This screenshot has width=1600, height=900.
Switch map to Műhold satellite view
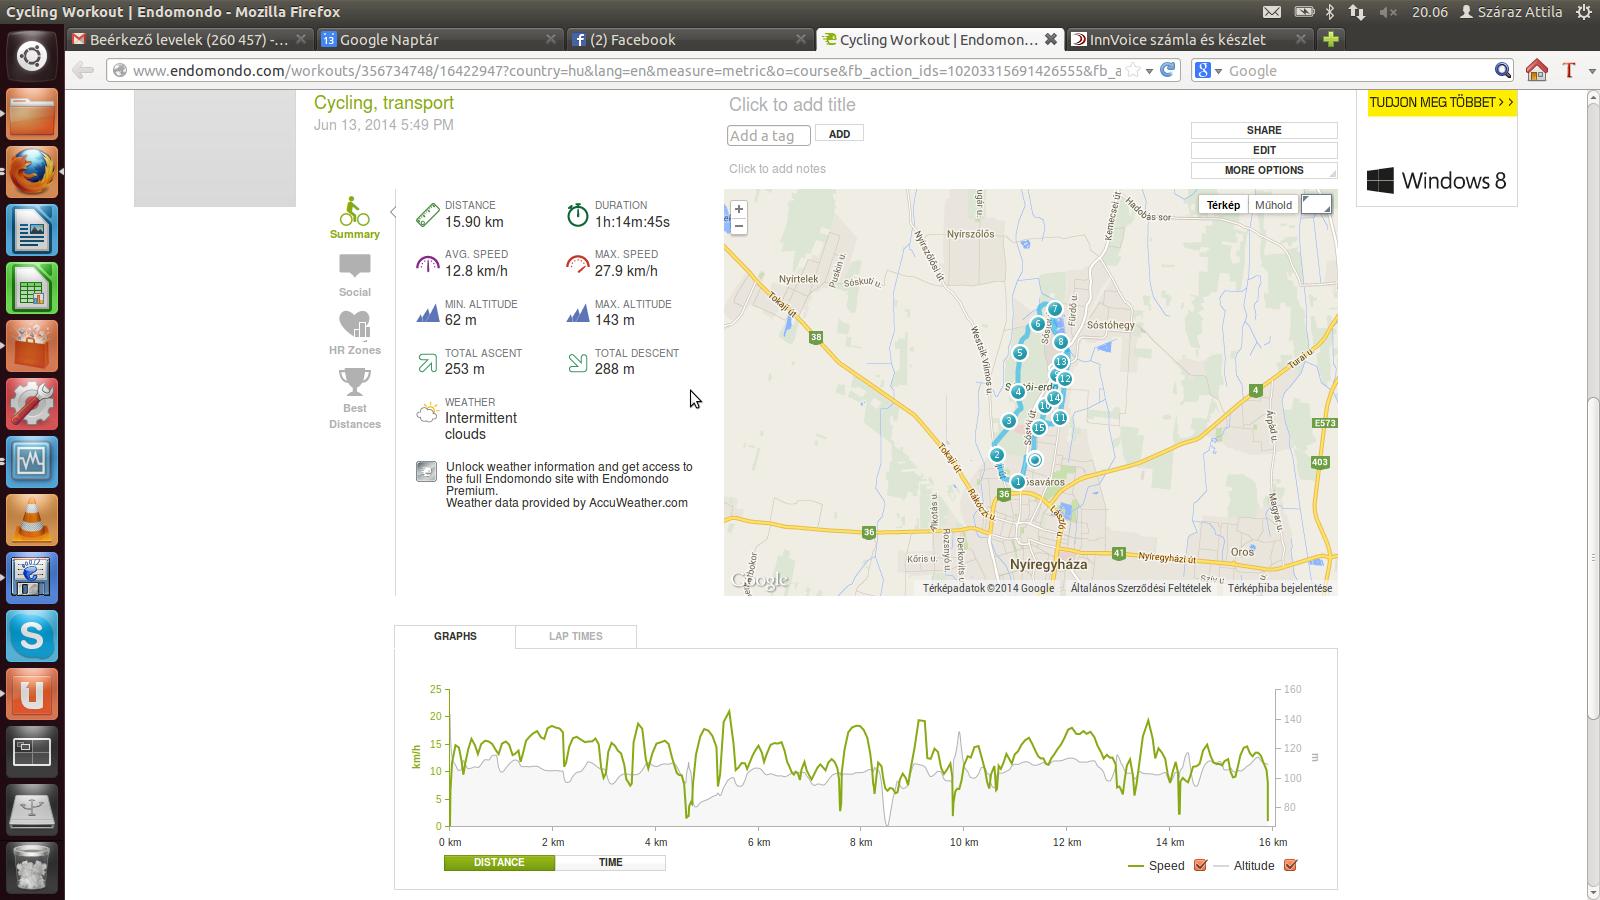coord(1273,205)
